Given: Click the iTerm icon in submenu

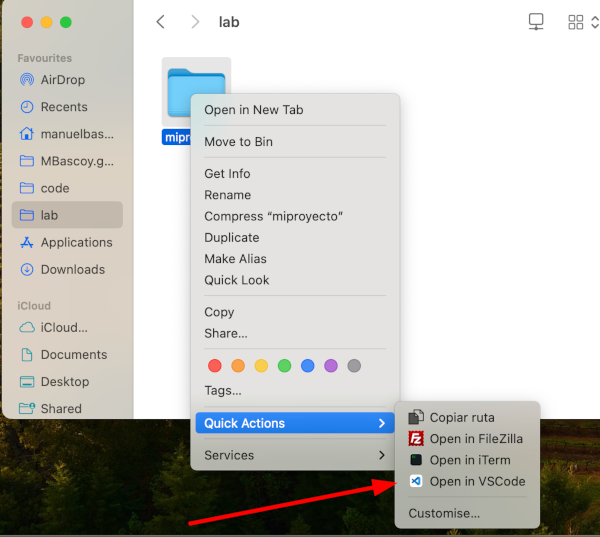Looking at the screenshot, I should click(416, 460).
